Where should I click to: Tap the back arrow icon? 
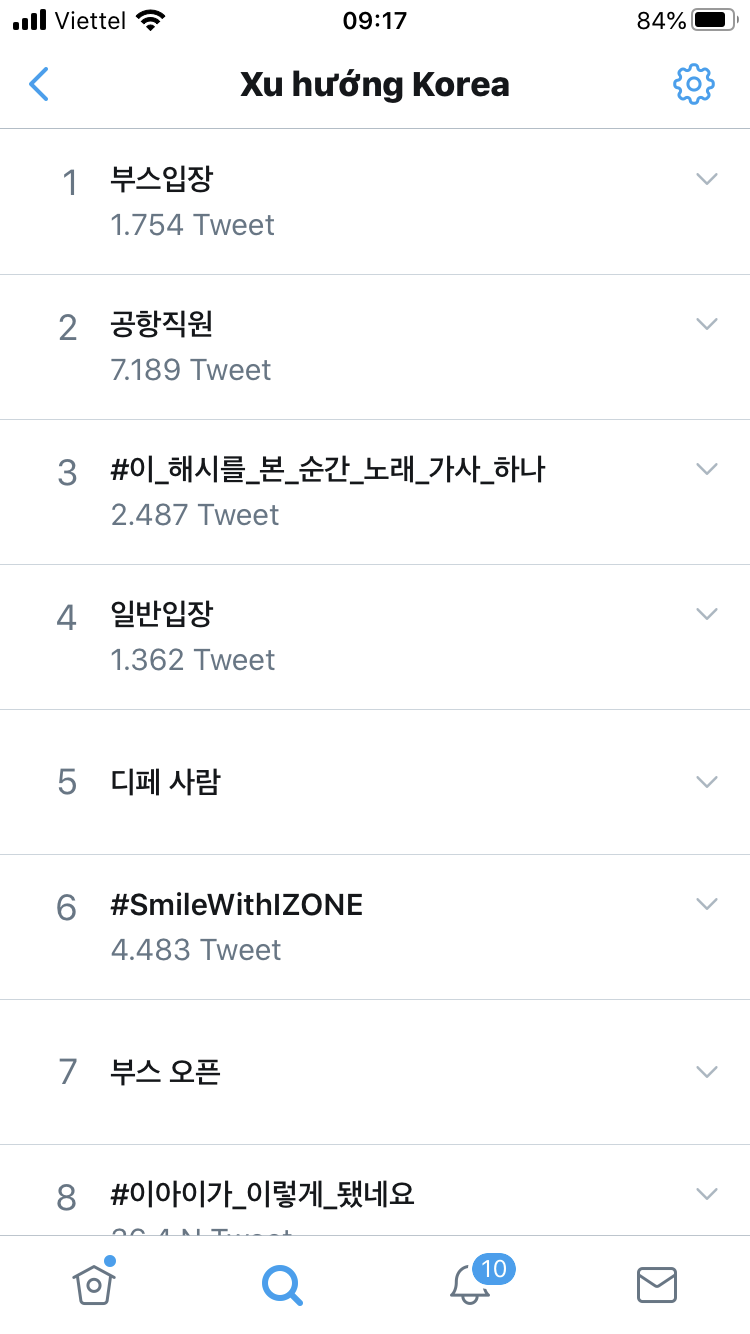[x=39, y=85]
